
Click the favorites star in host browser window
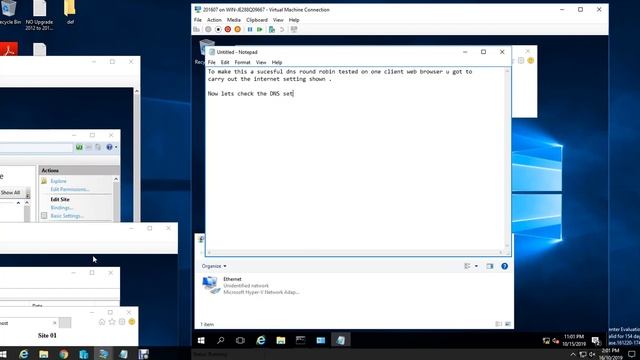point(112,322)
